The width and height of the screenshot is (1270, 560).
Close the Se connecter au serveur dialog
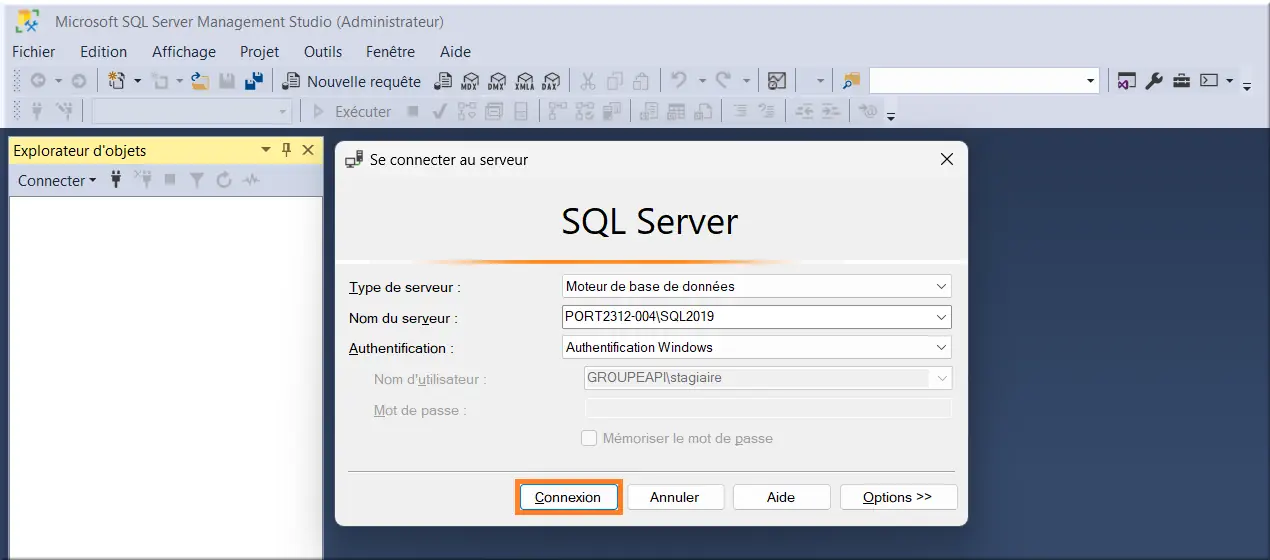(x=947, y=159)
